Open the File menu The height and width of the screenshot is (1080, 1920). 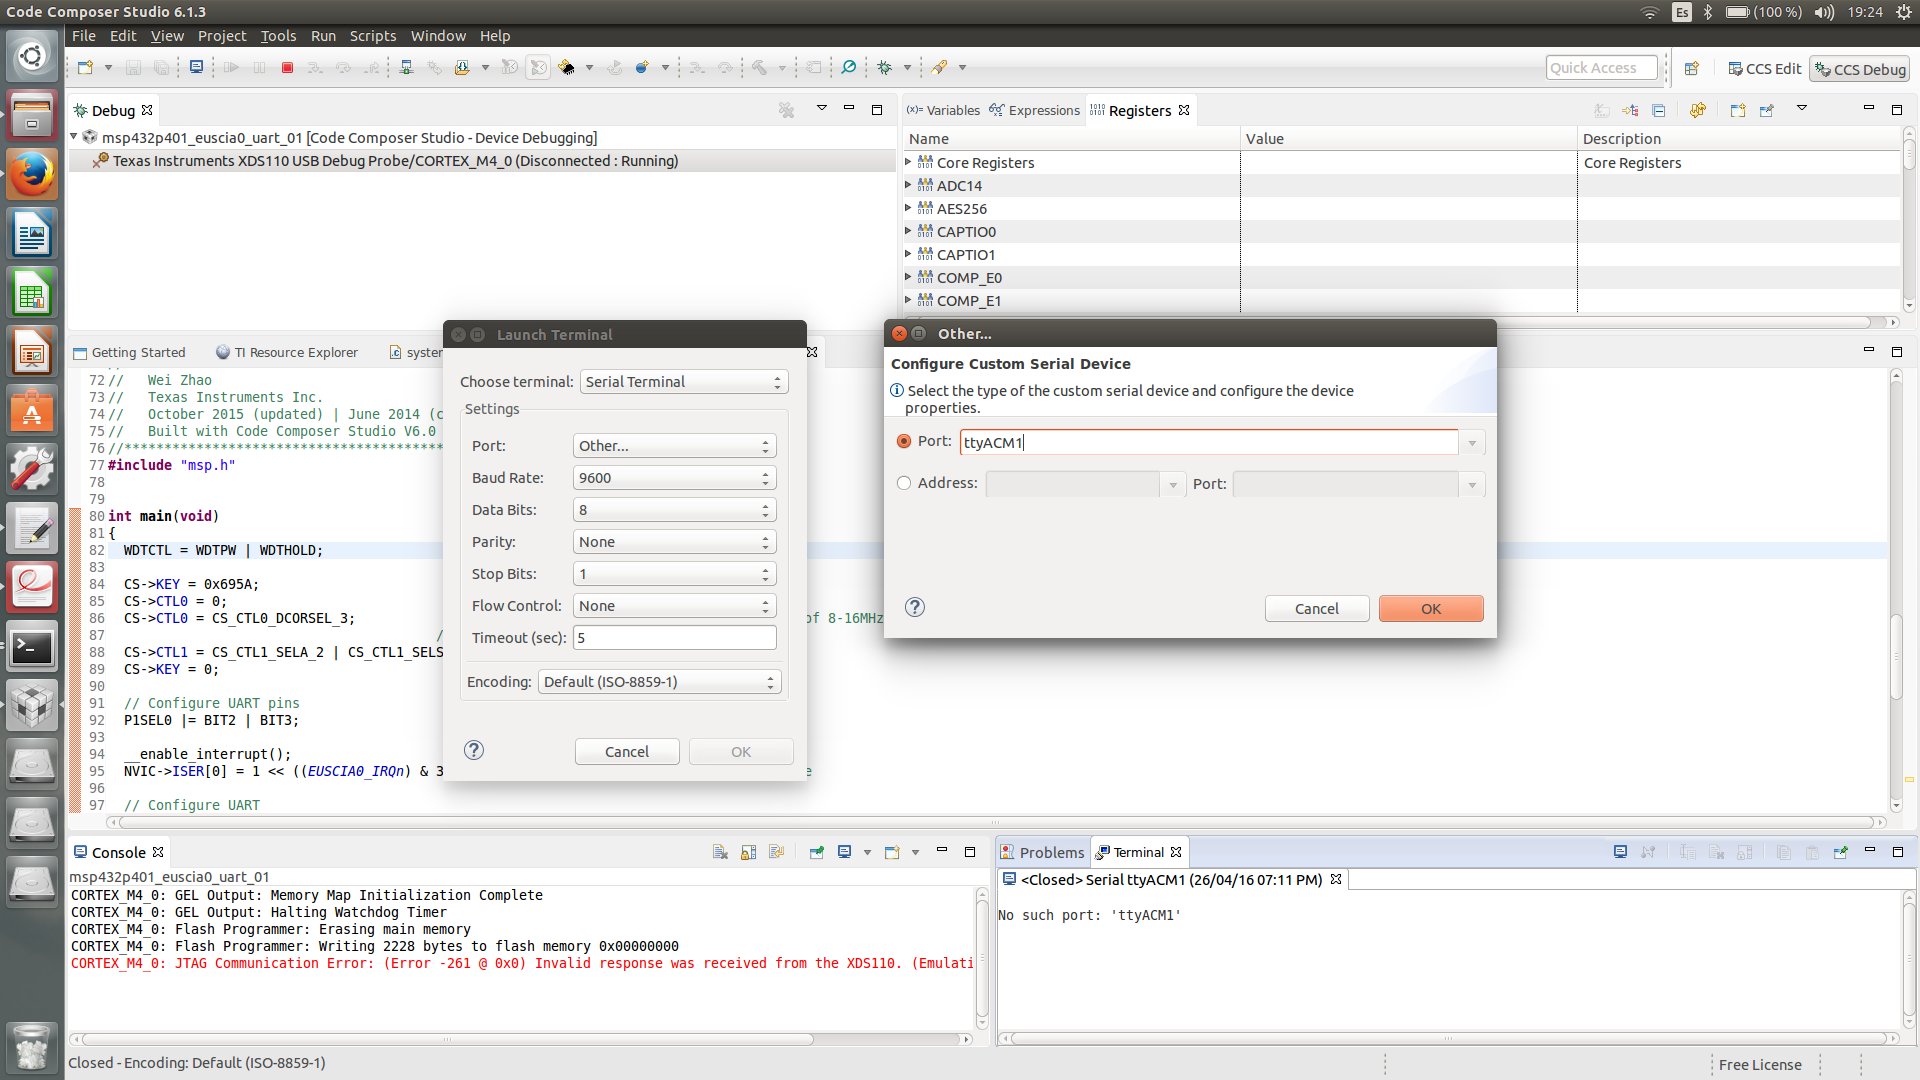84,36
